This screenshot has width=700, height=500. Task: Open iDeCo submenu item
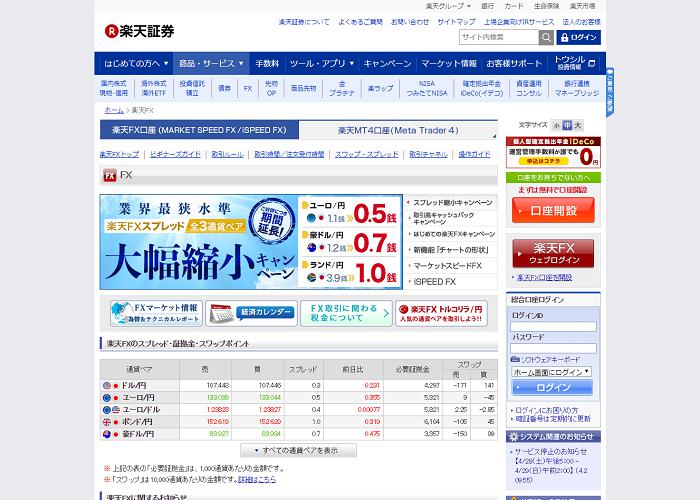coord(481,88)
